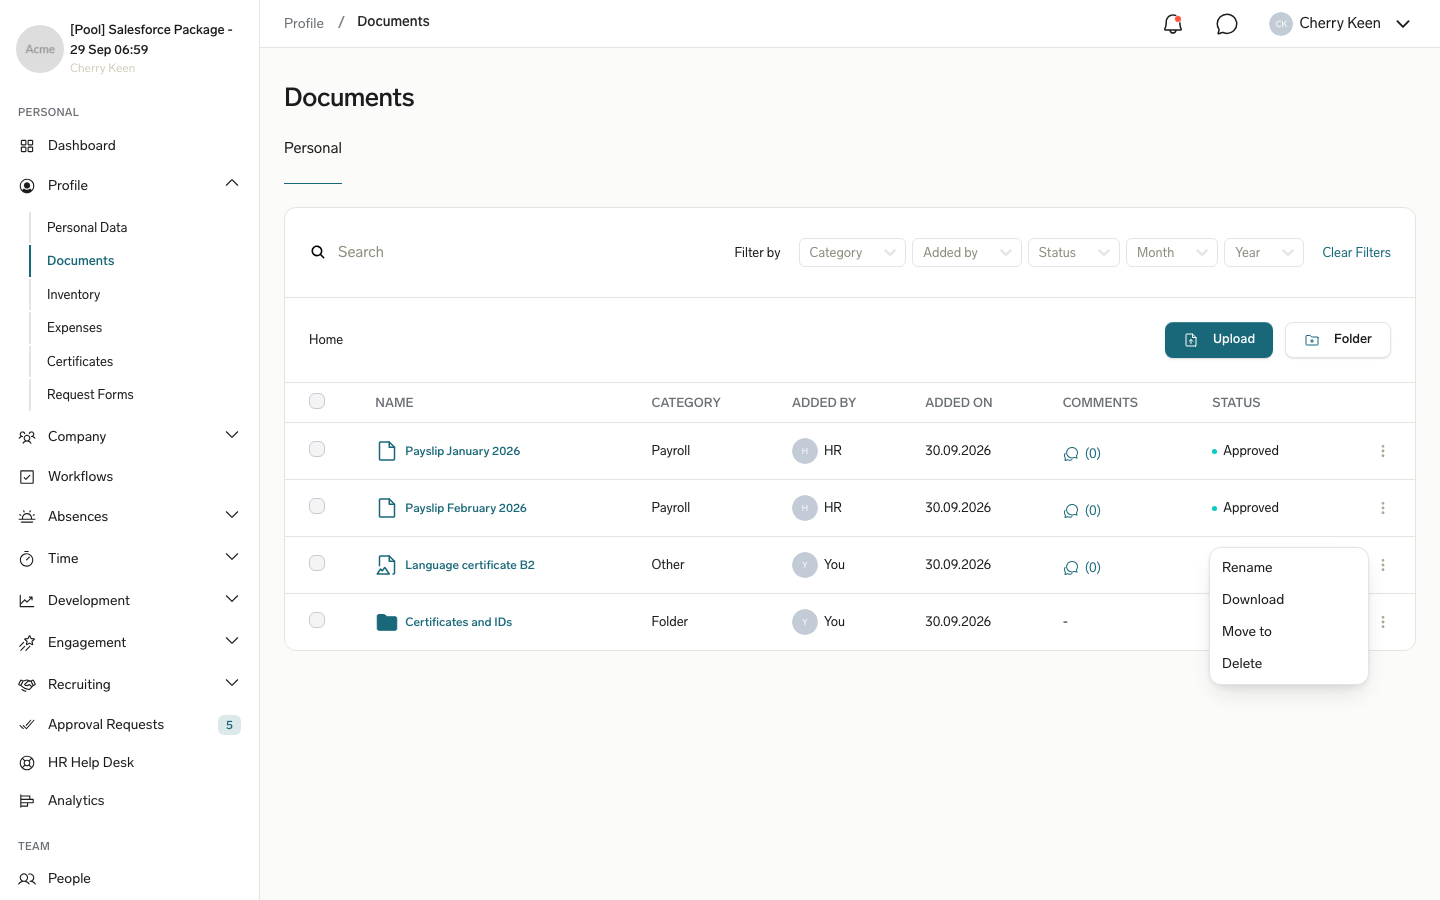Image resolution: width=1440 pixels, height=900 pixels.
Task: Open the three-dot menu for Payslip January 2026
Action: (x=1383, y=451)
